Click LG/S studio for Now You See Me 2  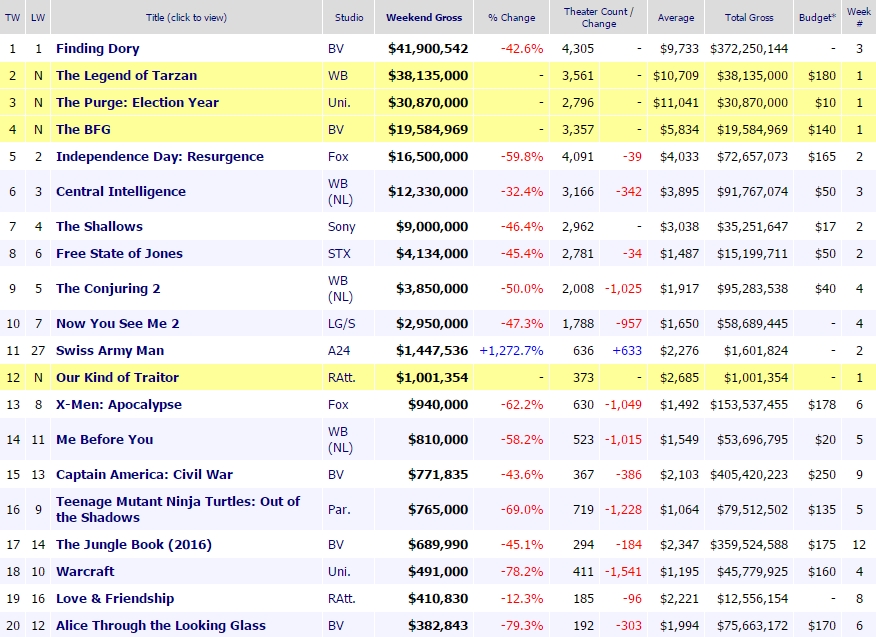click(341, 324)
